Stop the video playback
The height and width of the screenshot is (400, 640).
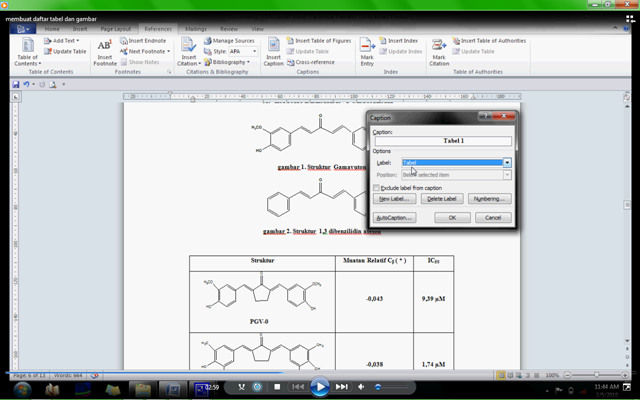click(x=277, y=387)
